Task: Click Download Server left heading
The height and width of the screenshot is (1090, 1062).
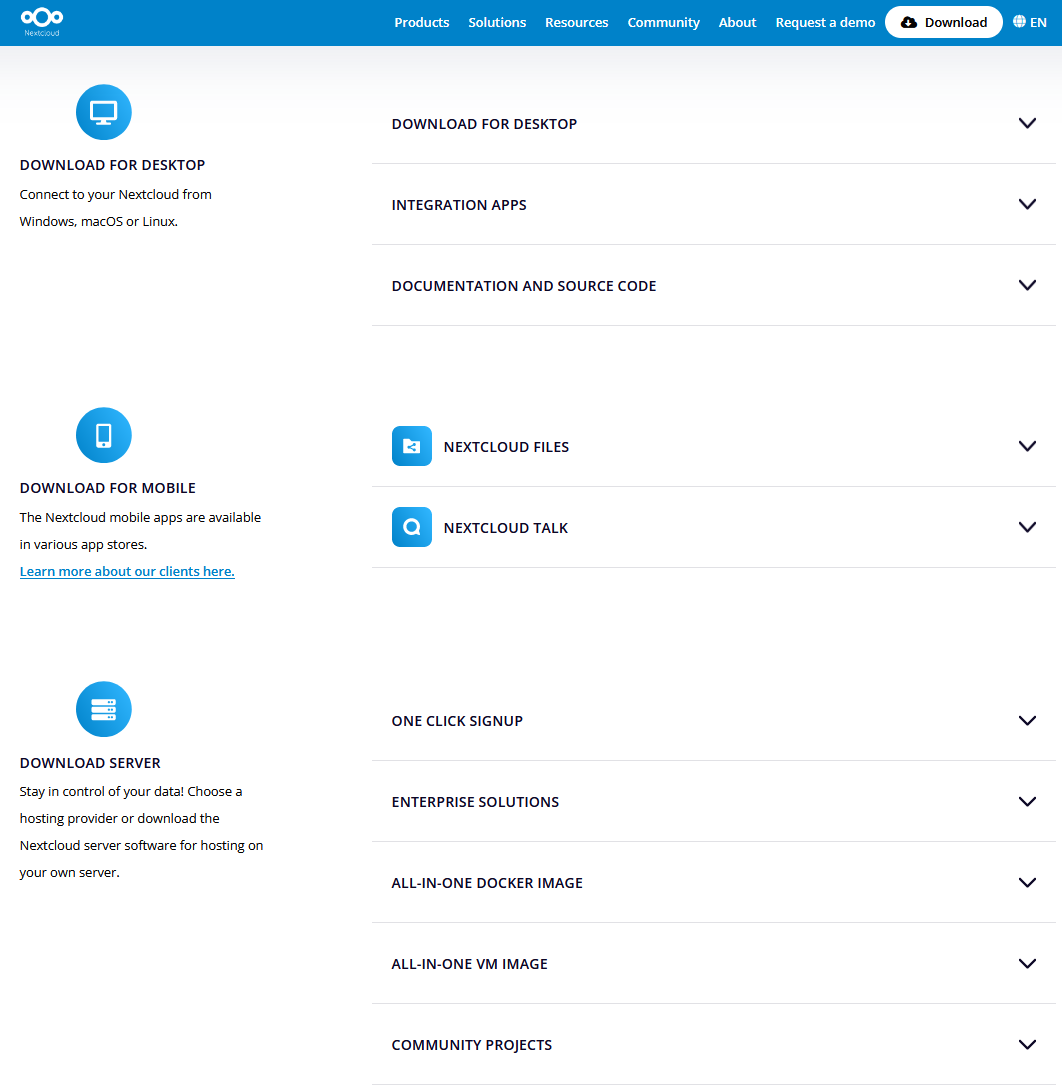Action: (90, 763)
